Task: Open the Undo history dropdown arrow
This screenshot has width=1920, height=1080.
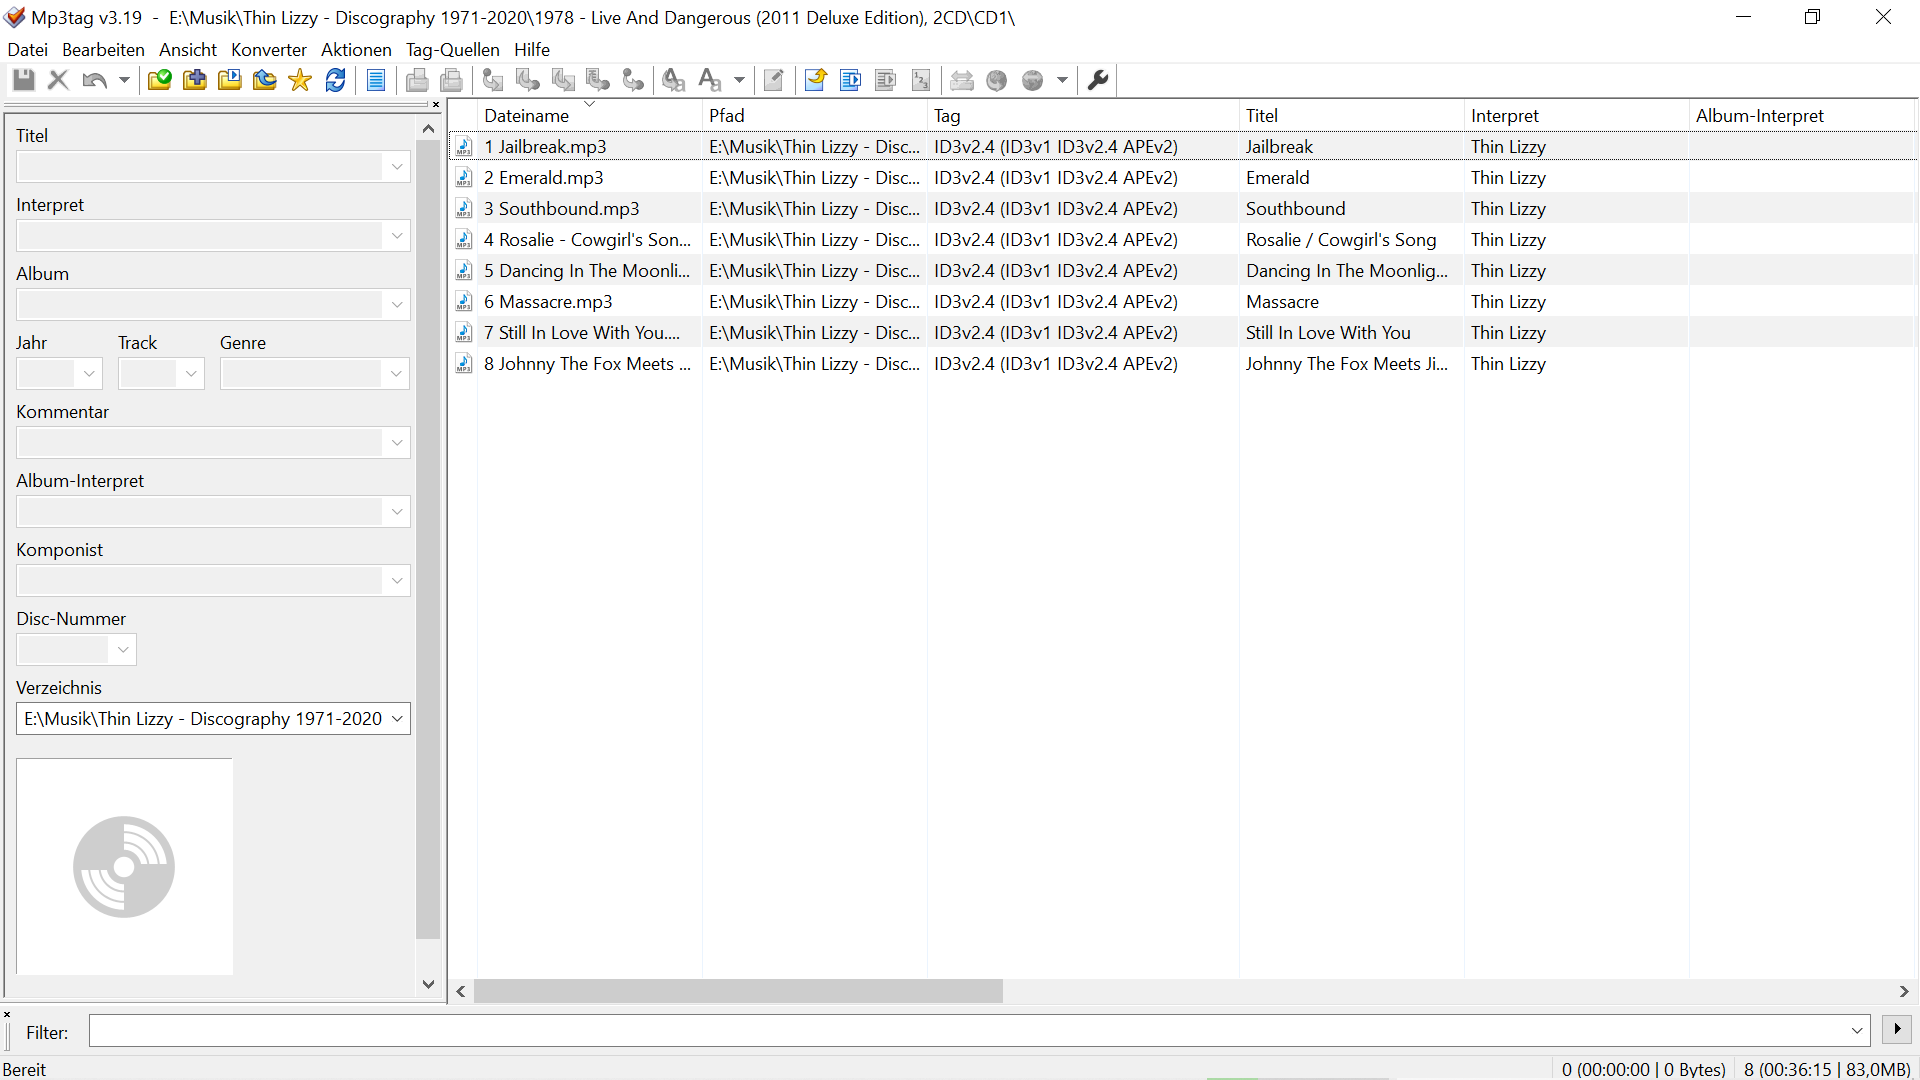Action: (124, 80)
